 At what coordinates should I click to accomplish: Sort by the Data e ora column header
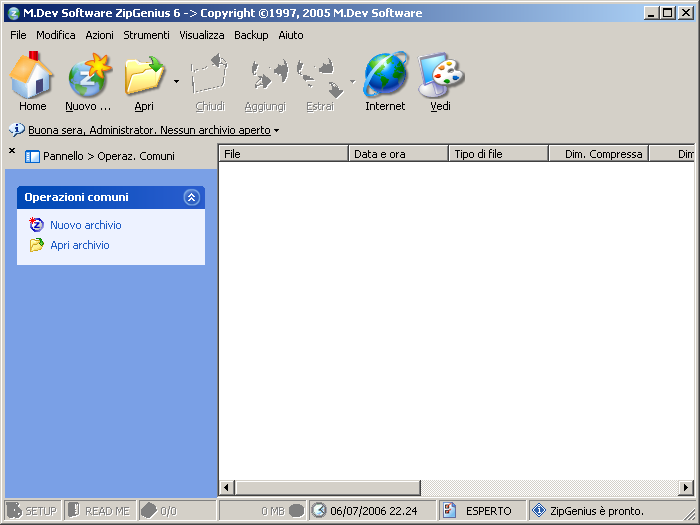[398, 154]
